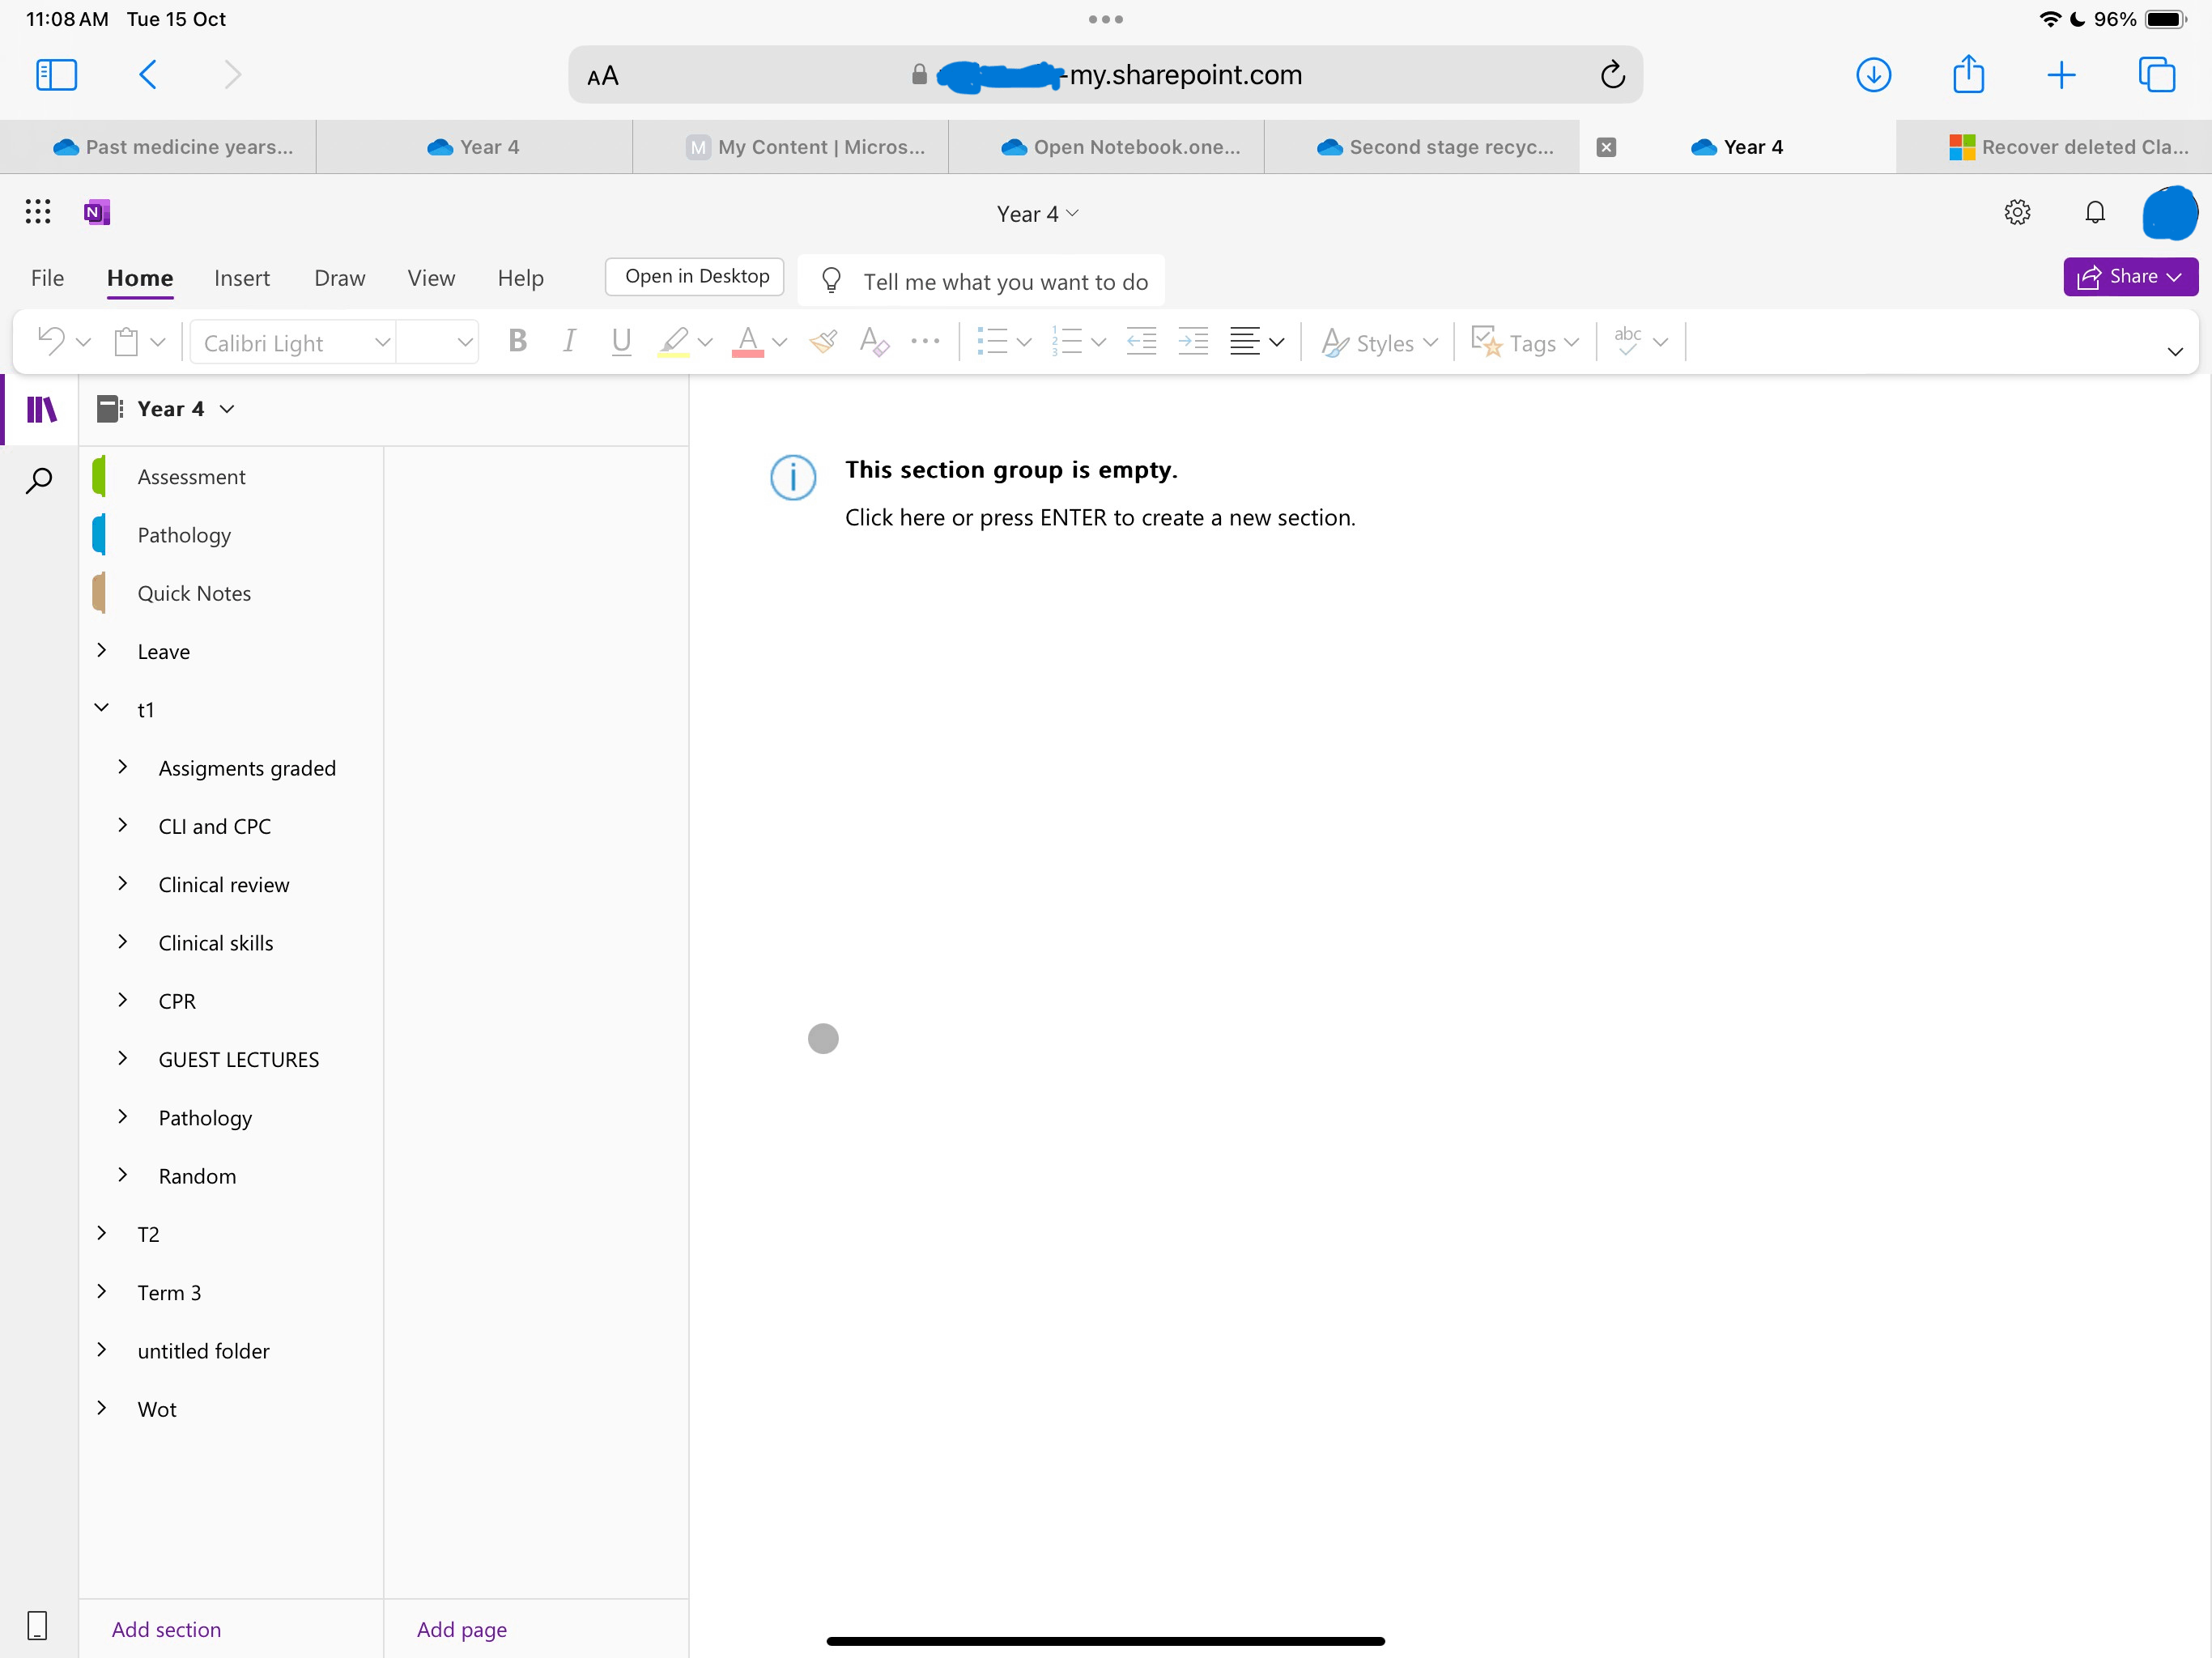Open the Styles dropdown
The width and height of the screenshot is (2212, 1658).
coord(1379,343)
